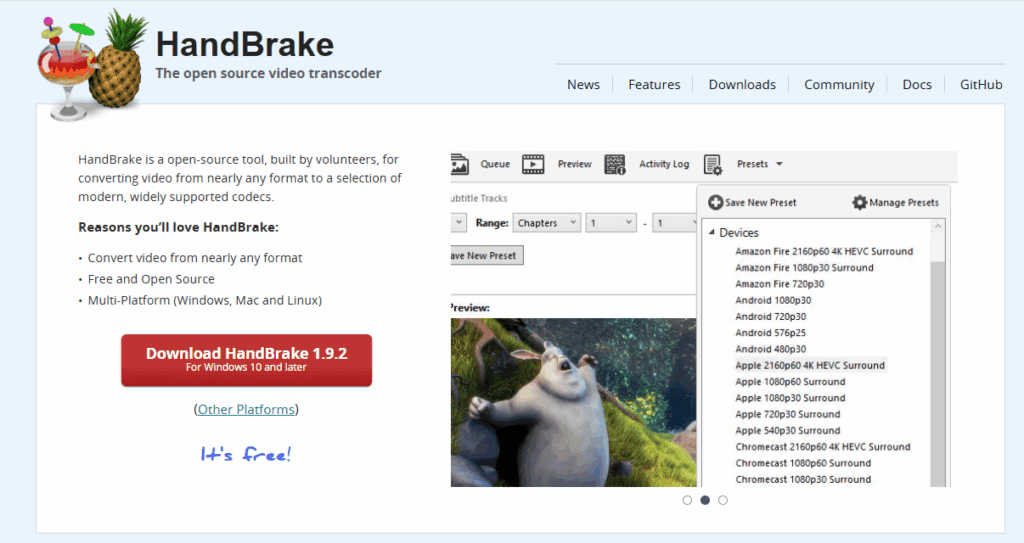Click "The open source video transcoder" tagline
Image resolution: width=1024 pixels, height=543 pixels.
[x=268, y=73]
